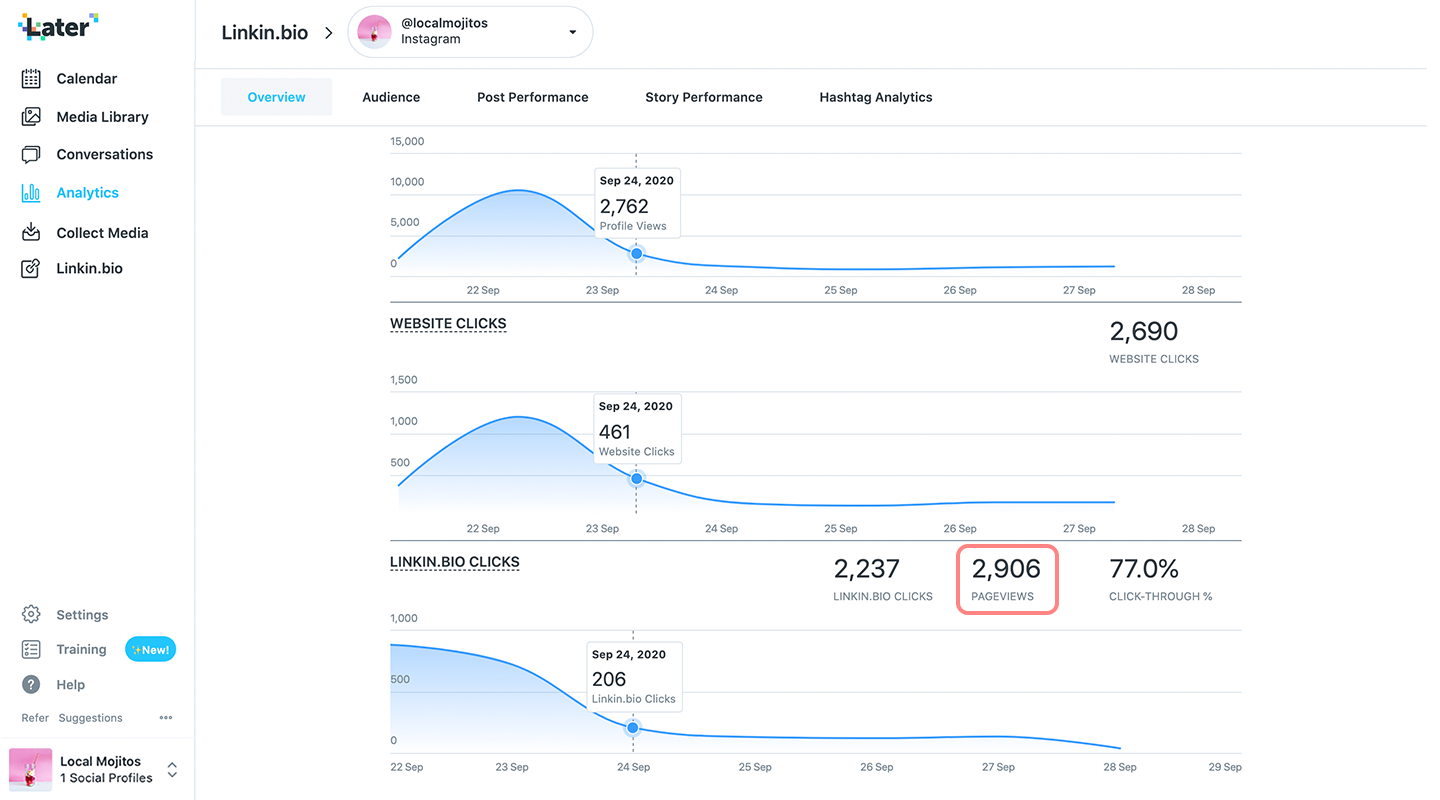Click the Training checklist icon
Screen dimensions: 1440x800
[x=31, y=649]
